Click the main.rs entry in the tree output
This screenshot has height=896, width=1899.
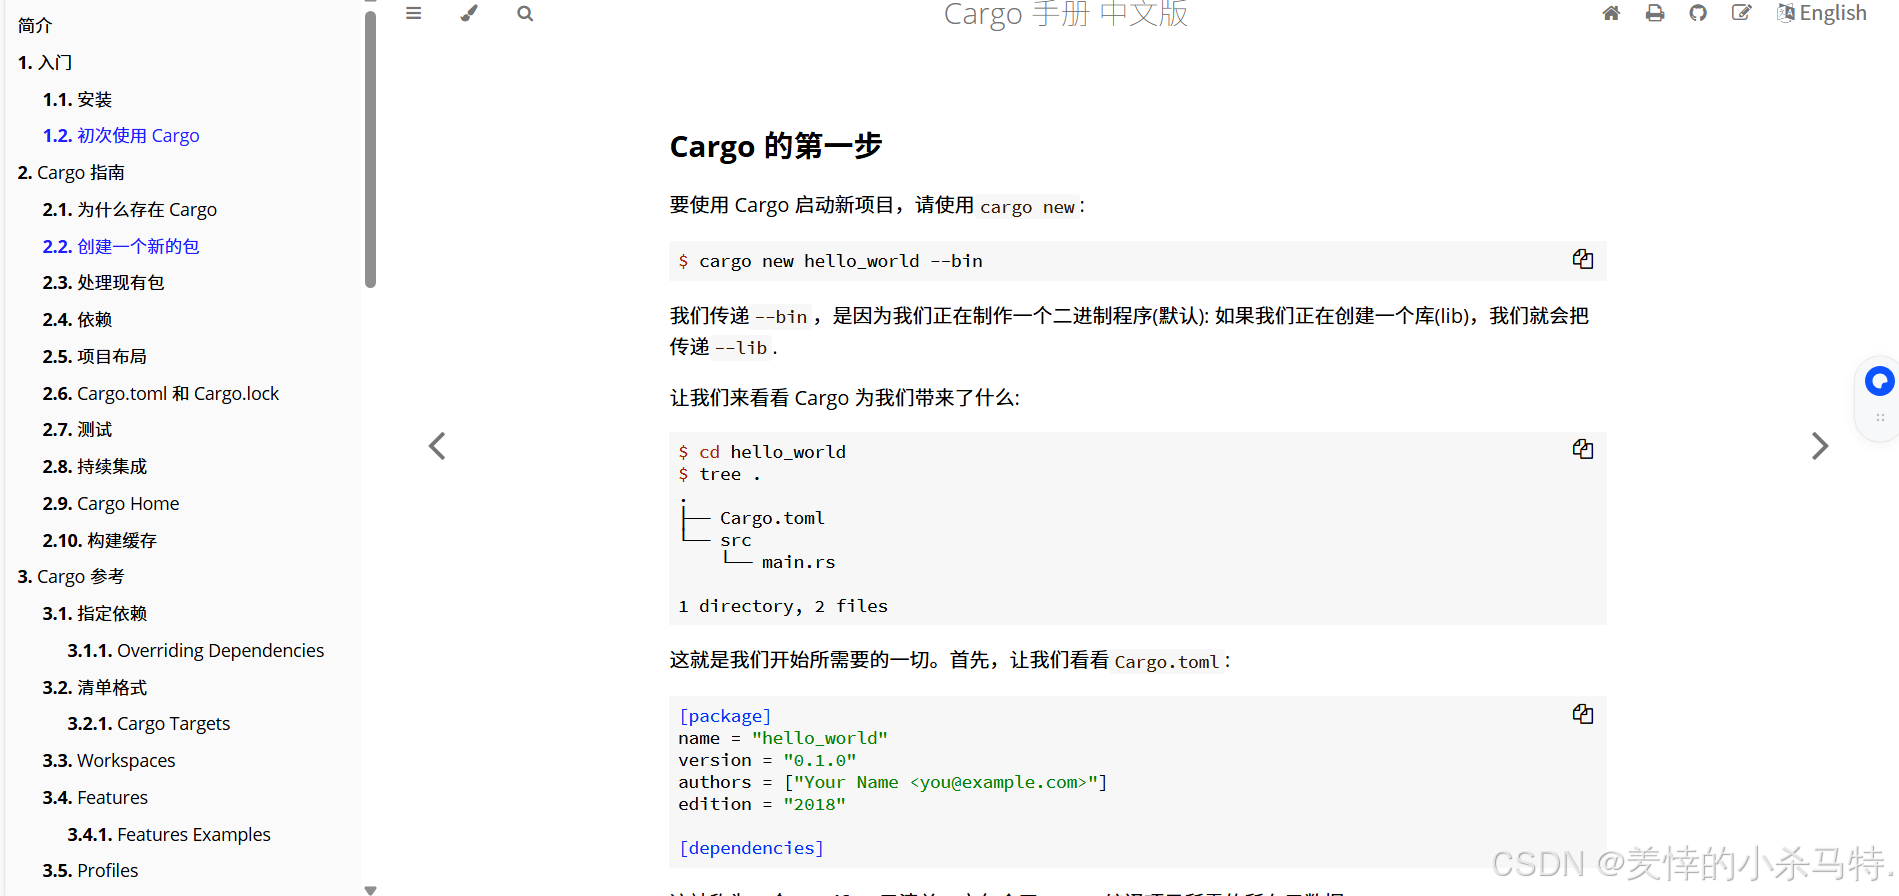tap(798, 562)
